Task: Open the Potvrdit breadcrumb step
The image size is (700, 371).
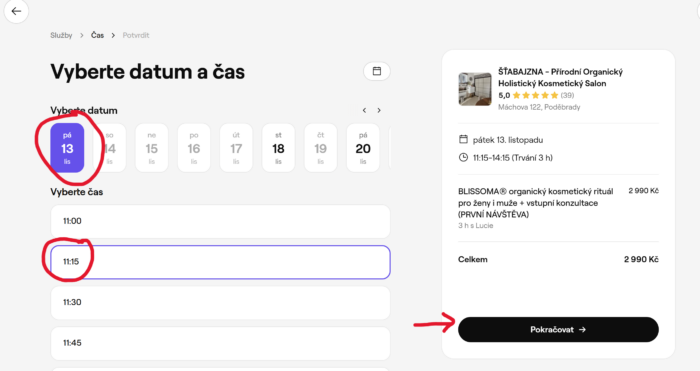Action: pos(136,35)
